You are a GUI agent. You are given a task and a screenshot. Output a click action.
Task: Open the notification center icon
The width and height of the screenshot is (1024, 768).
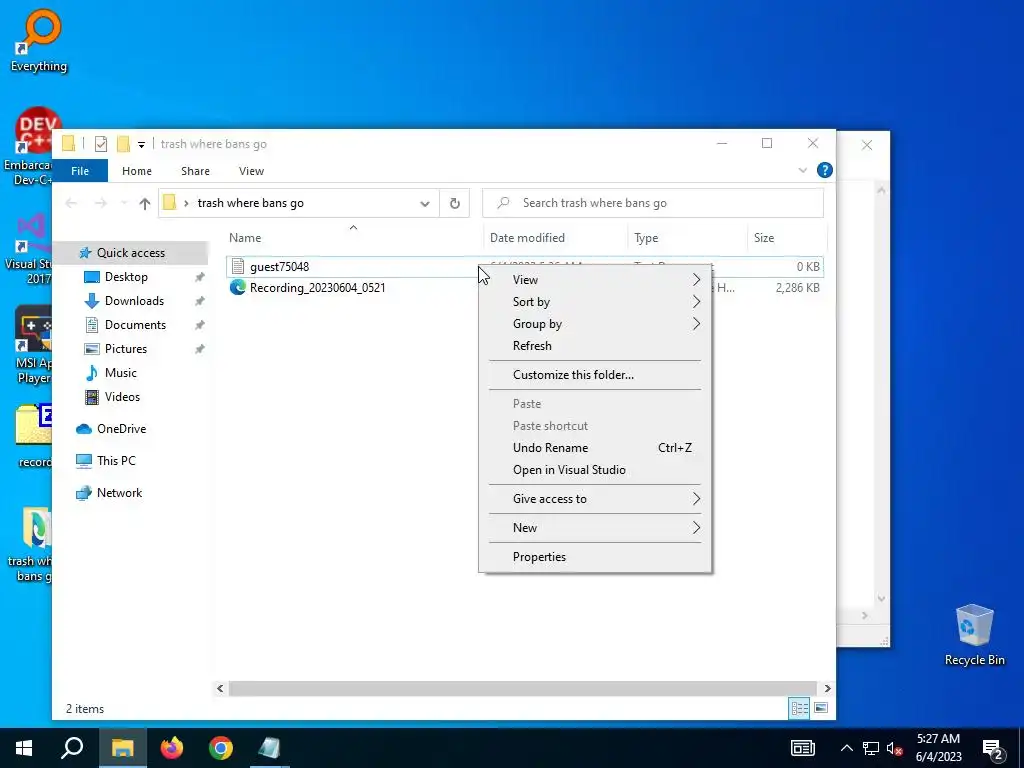pos(993,748)
